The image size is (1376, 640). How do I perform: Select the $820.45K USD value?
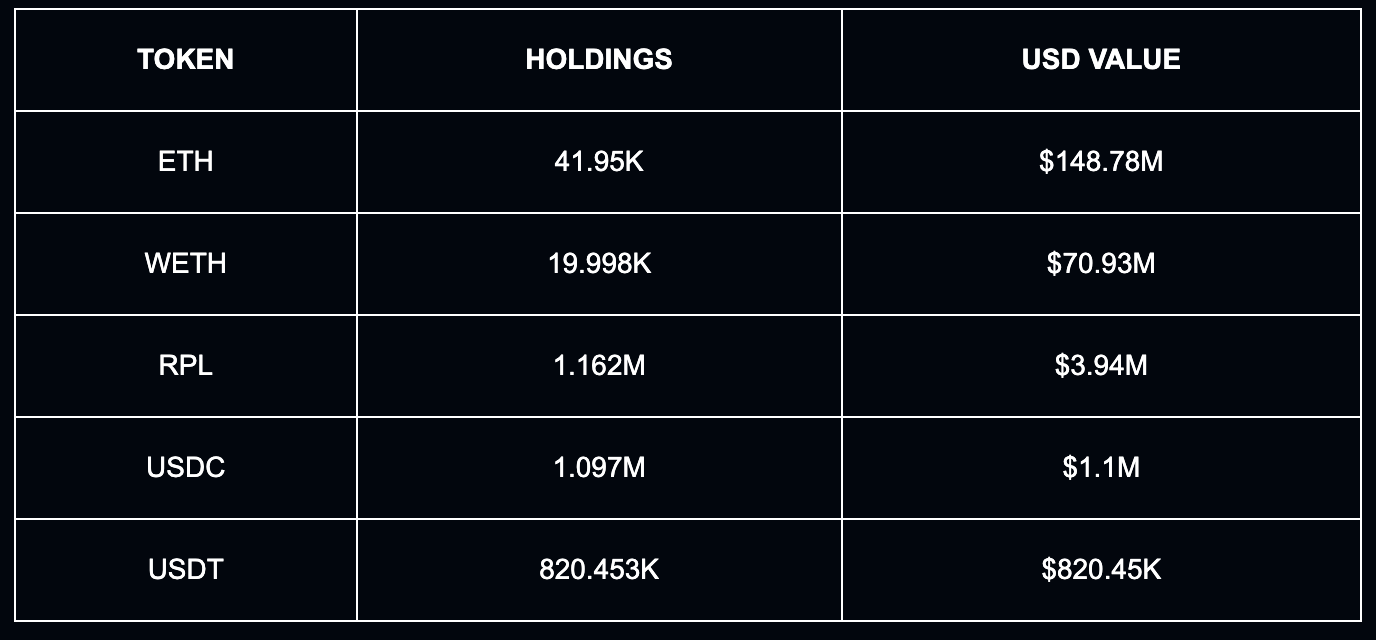point(1101,569)
